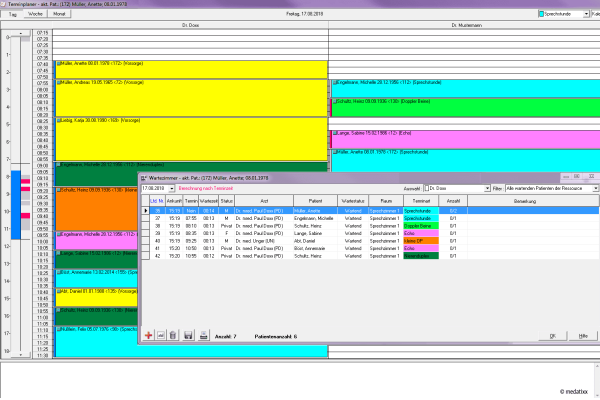Image resolution: width=600 pixels, height=400 pixels.
Task: Click the small icon on Schultz, Heinz Doppler Beine appointment
Action: point(335,101)
